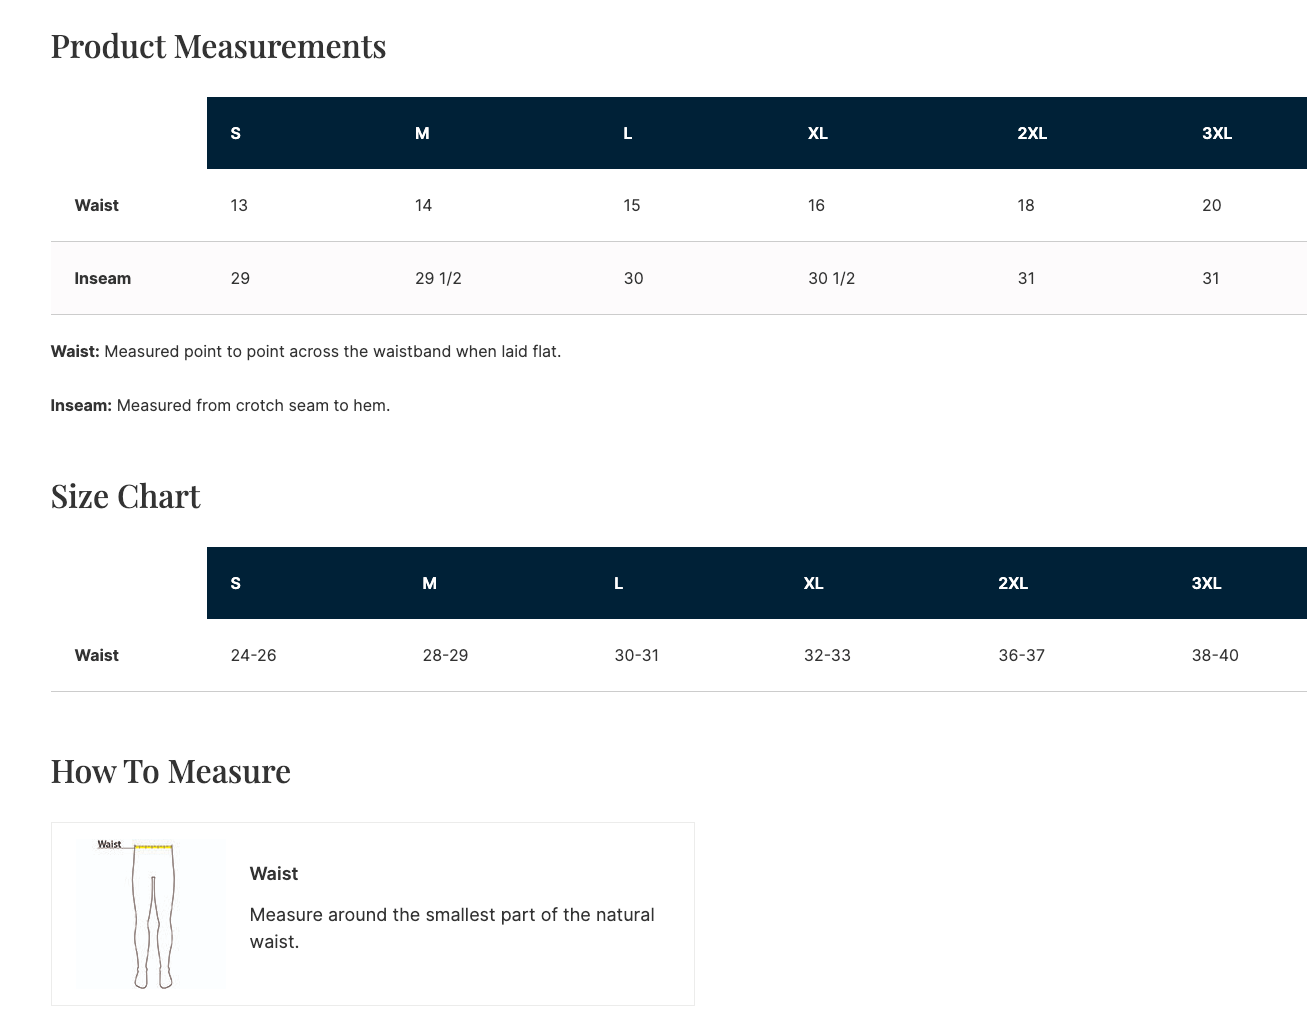Click the M header in Product Measurements
1307x1025 pixels.
(422, 134)
